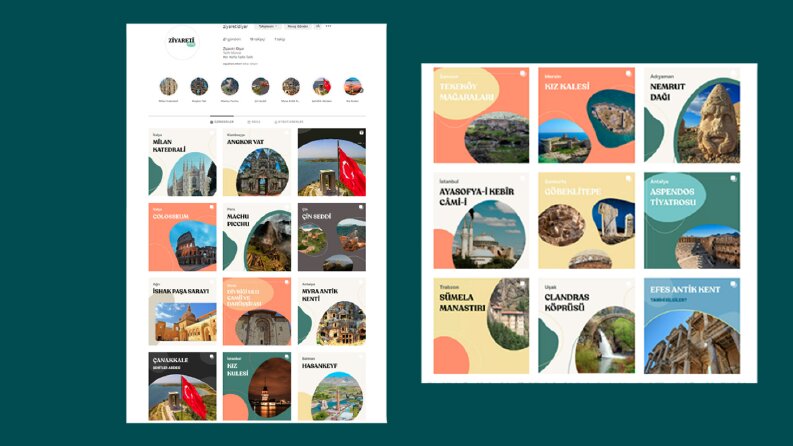Viewport: 793px width, 446px height.
Task: Open the Aspendos Tiyatrosu post
Action: pos(692,220)
